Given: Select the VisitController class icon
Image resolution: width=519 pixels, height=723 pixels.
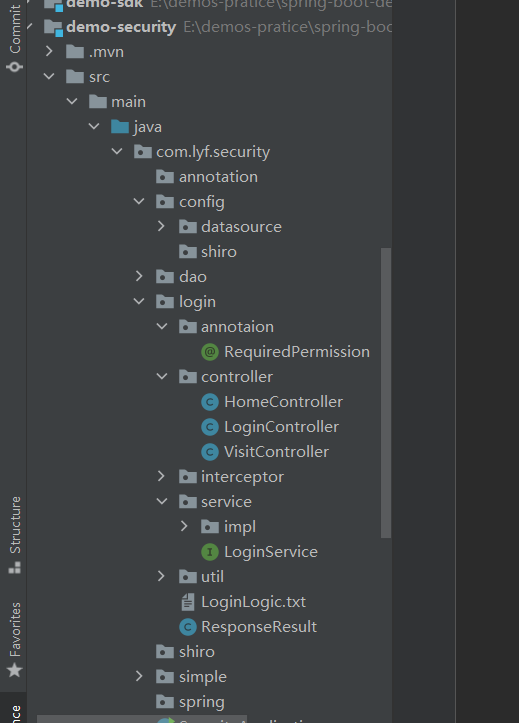Looking at the screenshot, I should (x=210, y=452).
